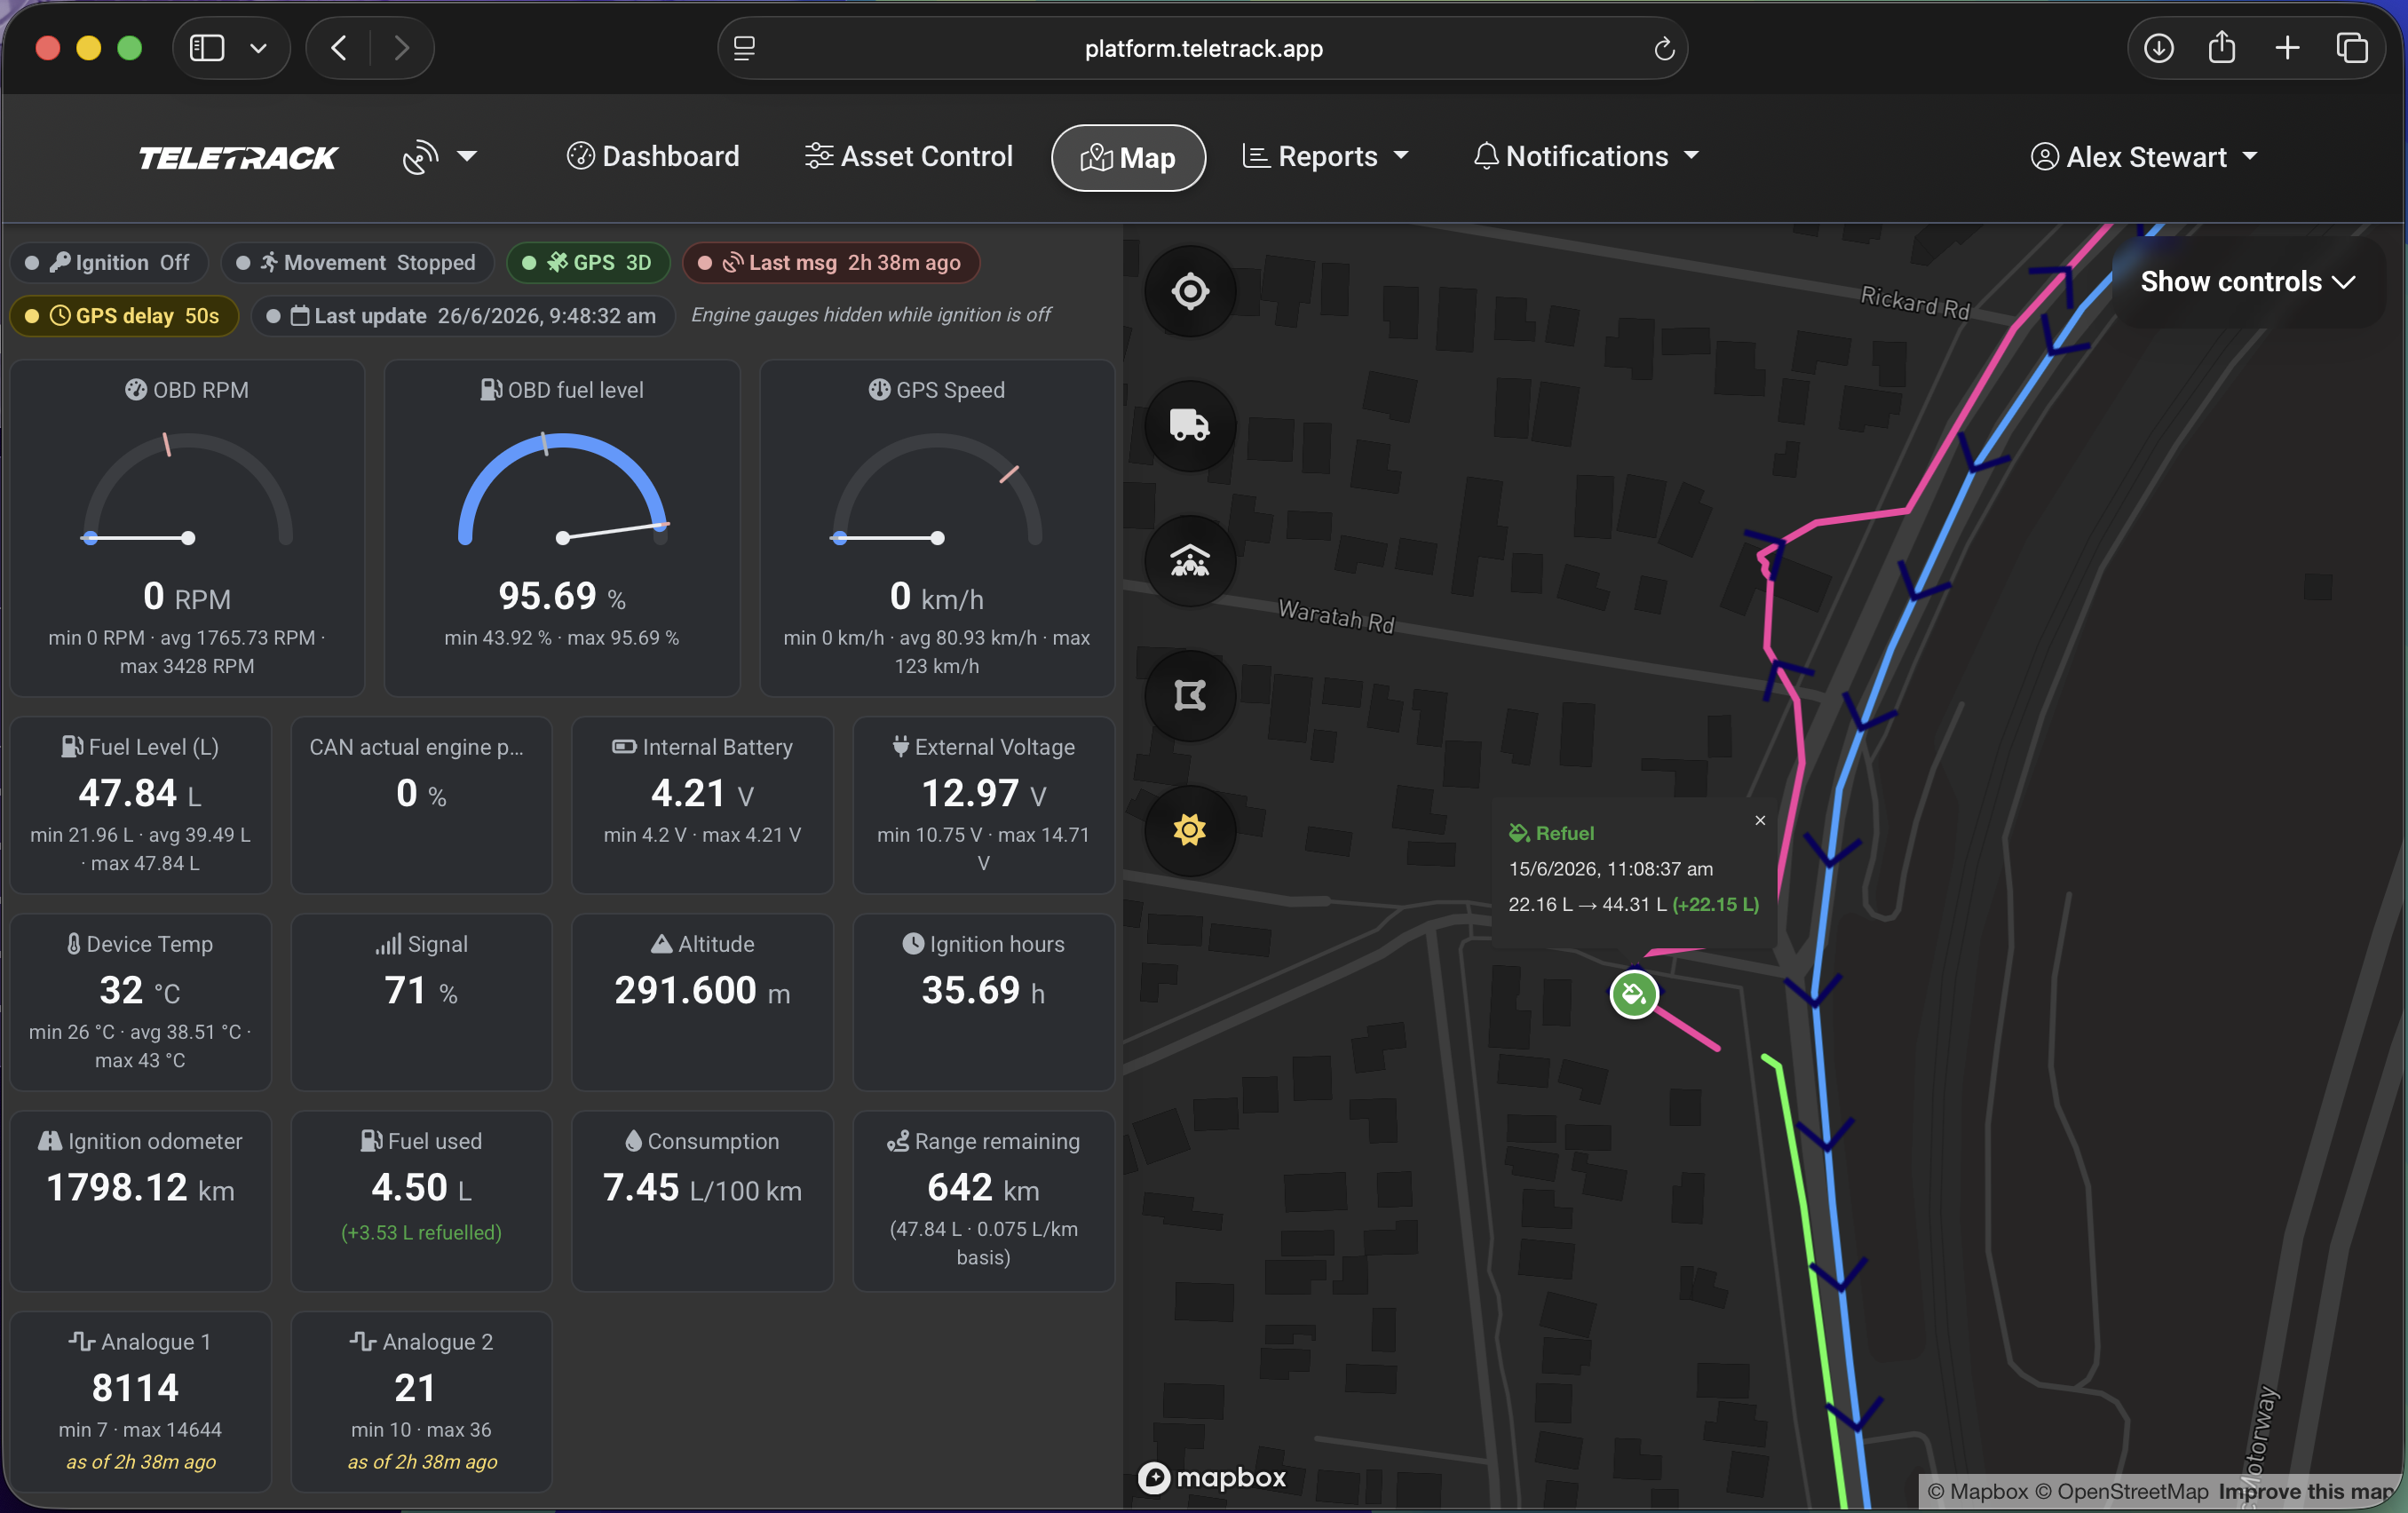Click the Analogue 1 waveform icon
The image size is (2408, 1513).
click(x=82, y=1341)
